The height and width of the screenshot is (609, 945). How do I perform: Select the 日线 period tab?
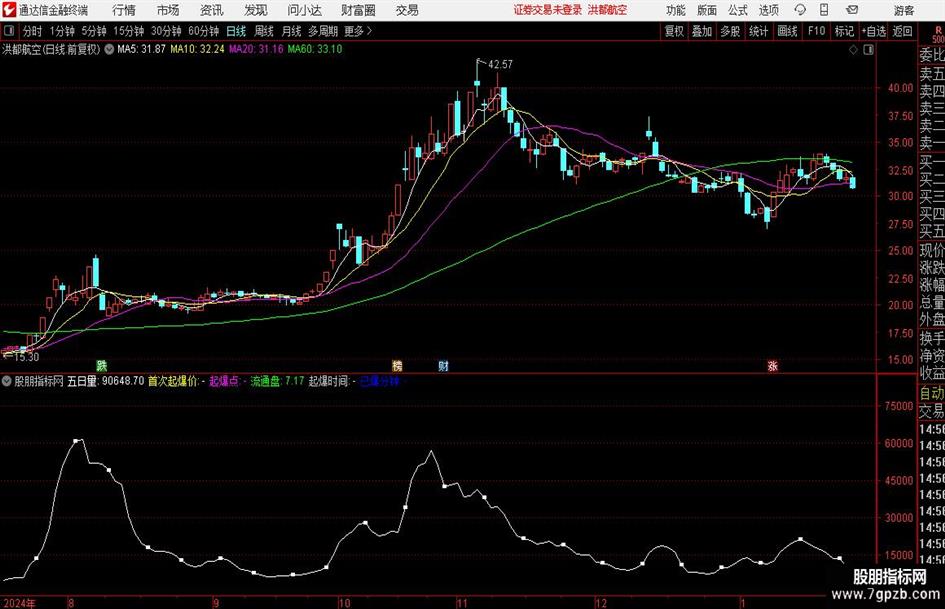236,31
